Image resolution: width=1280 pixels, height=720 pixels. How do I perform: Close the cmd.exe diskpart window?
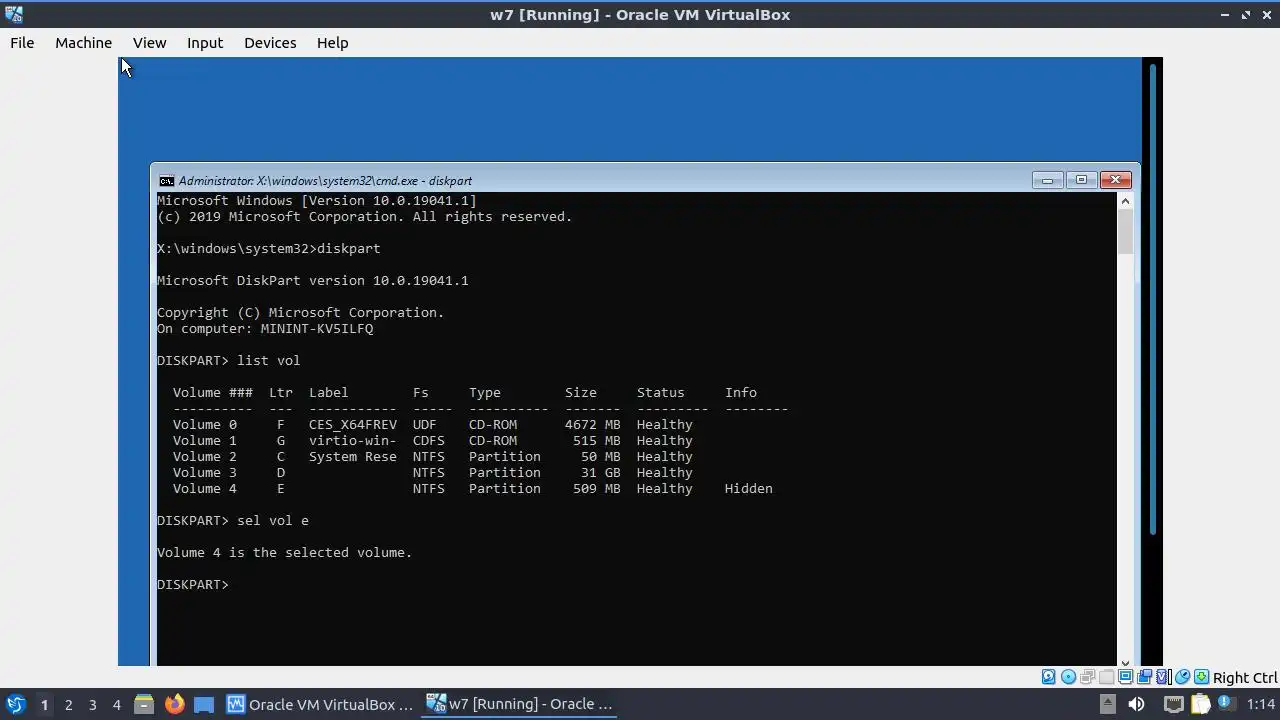click(1115, 180)
